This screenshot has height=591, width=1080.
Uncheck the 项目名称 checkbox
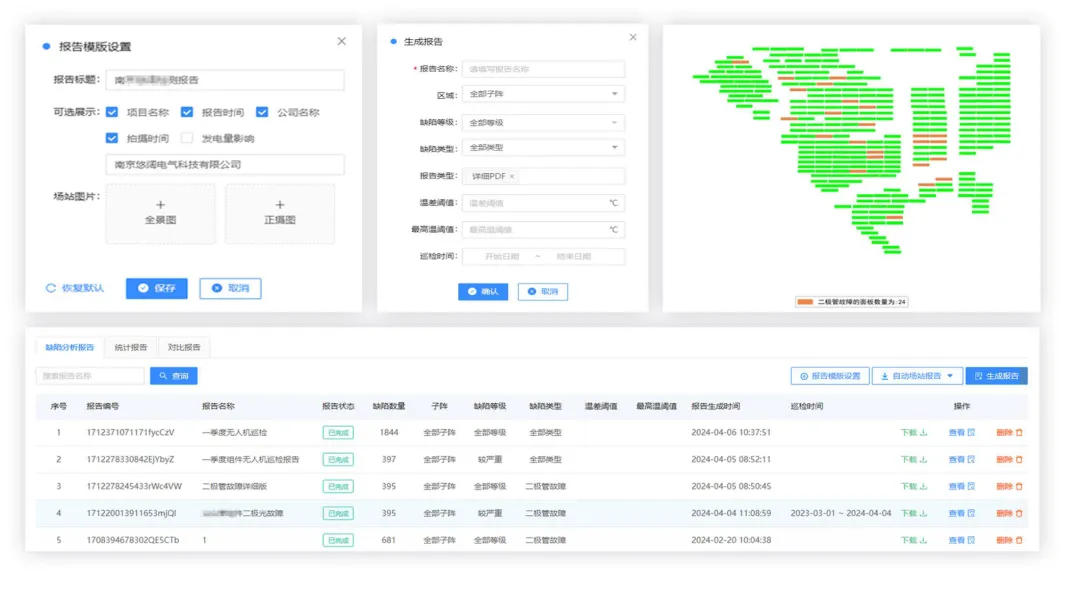(x=111, y=112)
